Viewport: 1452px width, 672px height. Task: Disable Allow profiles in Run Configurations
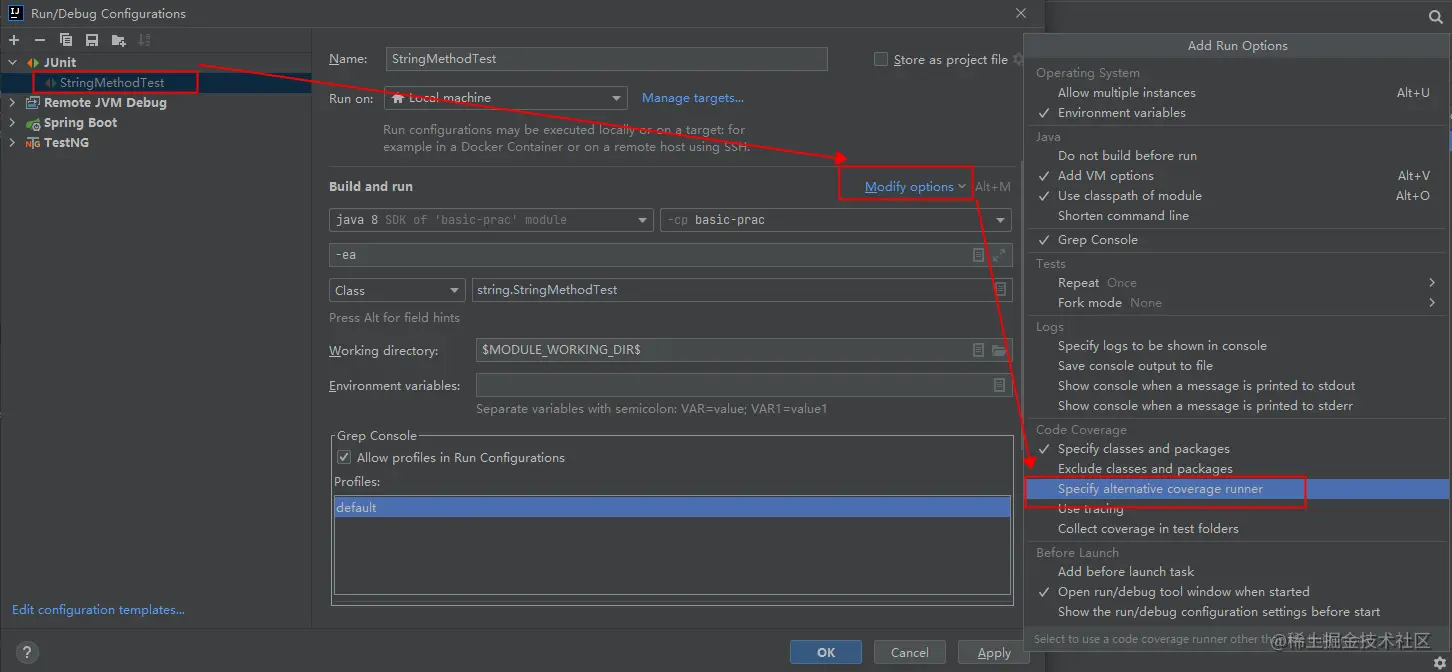click(x=343, y=457)
